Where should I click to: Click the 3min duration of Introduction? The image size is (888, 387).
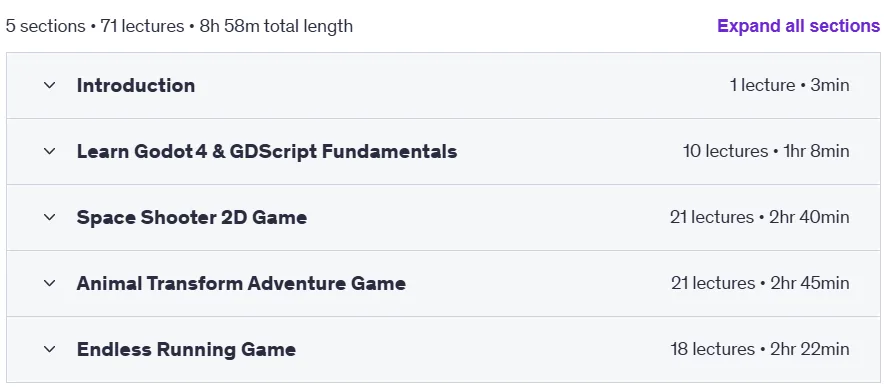click(x=830, y=86)
